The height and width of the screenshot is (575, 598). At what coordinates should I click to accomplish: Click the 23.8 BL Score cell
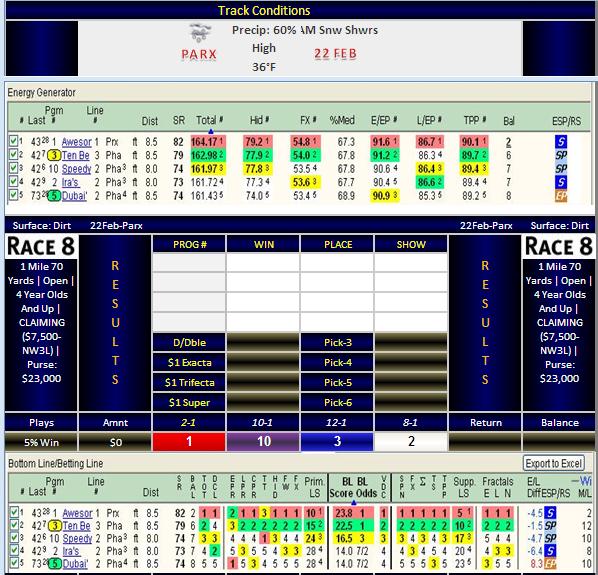(x=344, y=513)
